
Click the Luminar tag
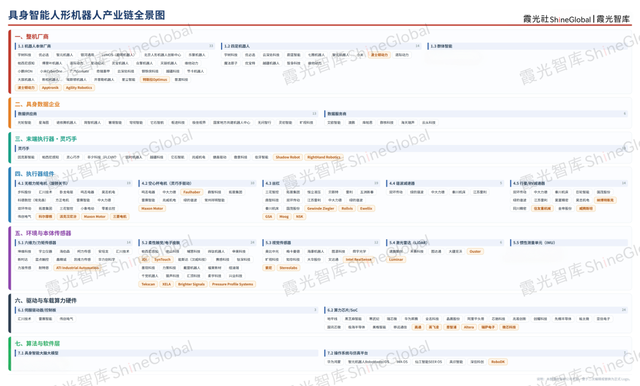coord(396,260)
